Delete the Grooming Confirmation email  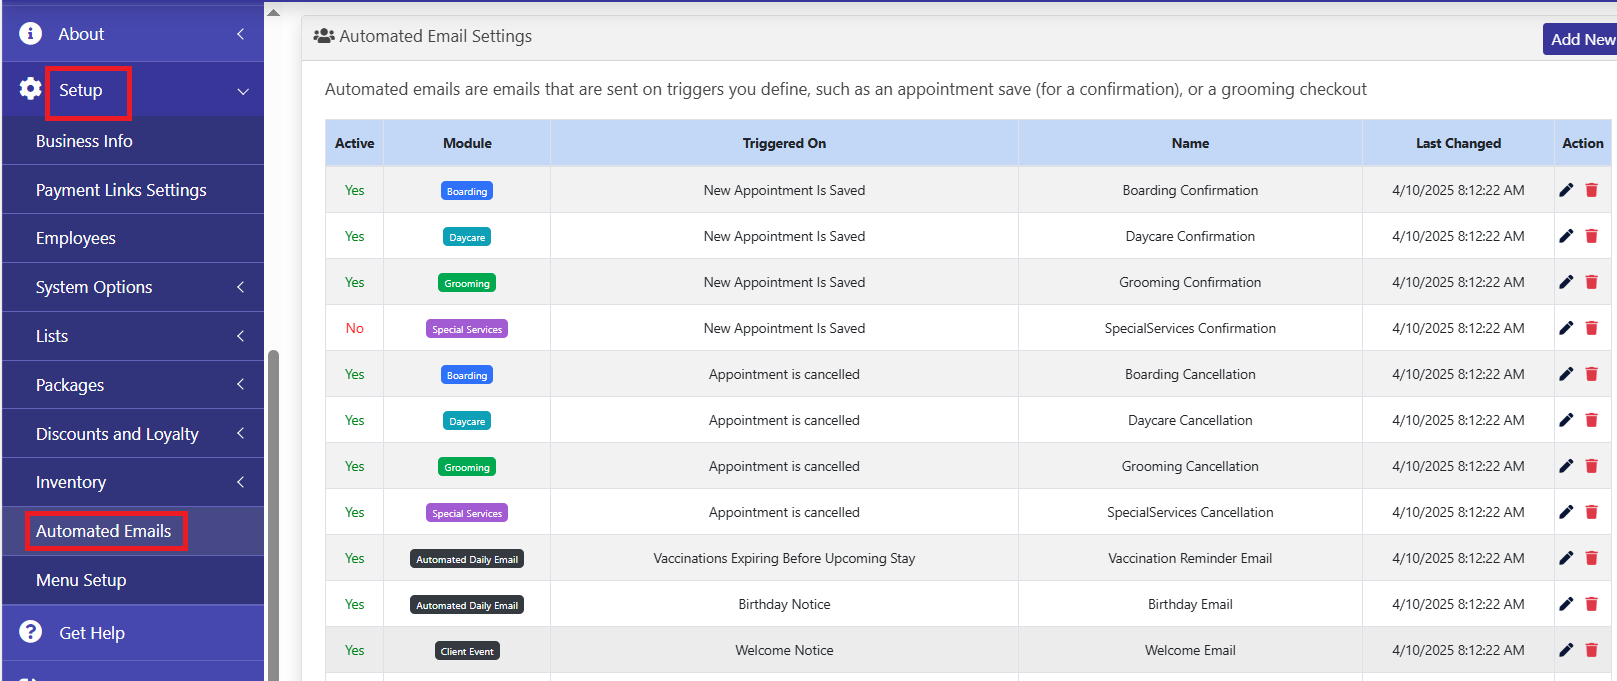(x=1592, y=282)
